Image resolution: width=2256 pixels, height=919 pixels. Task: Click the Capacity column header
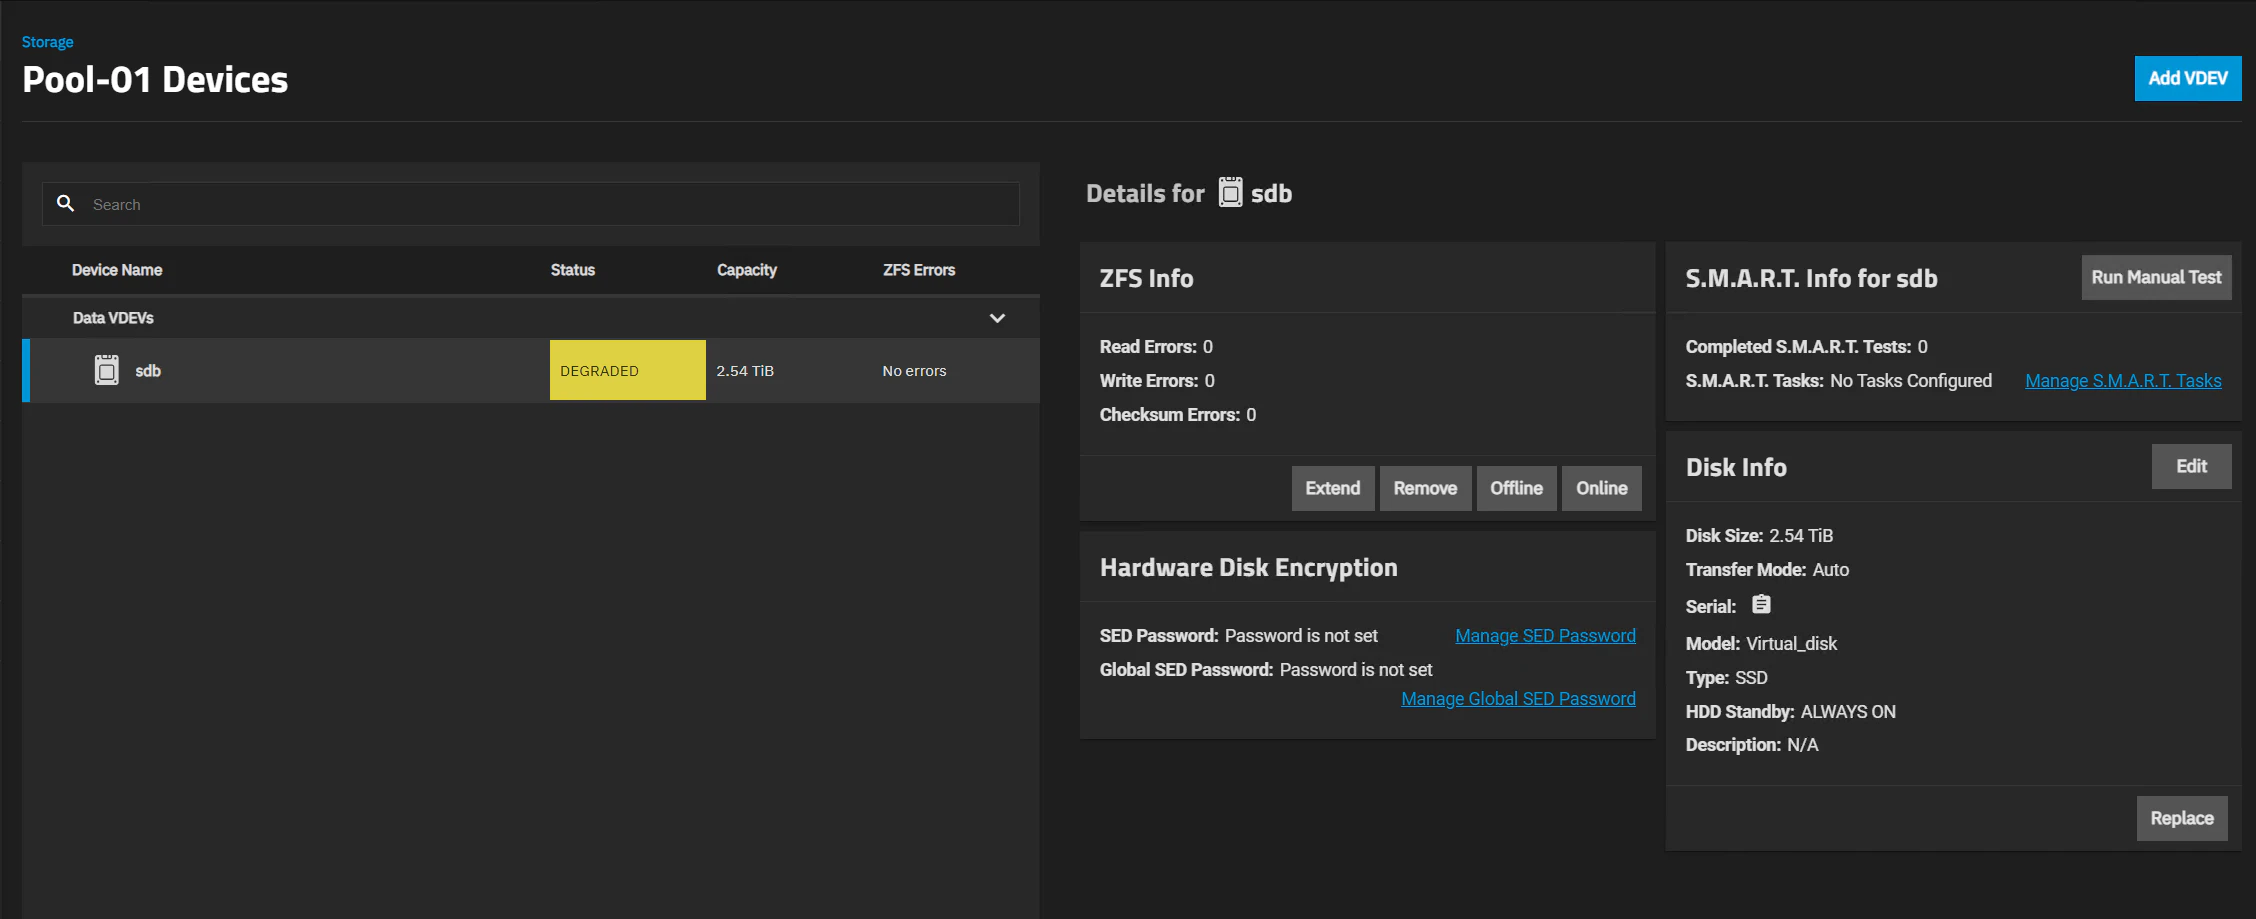coord(747,270)
